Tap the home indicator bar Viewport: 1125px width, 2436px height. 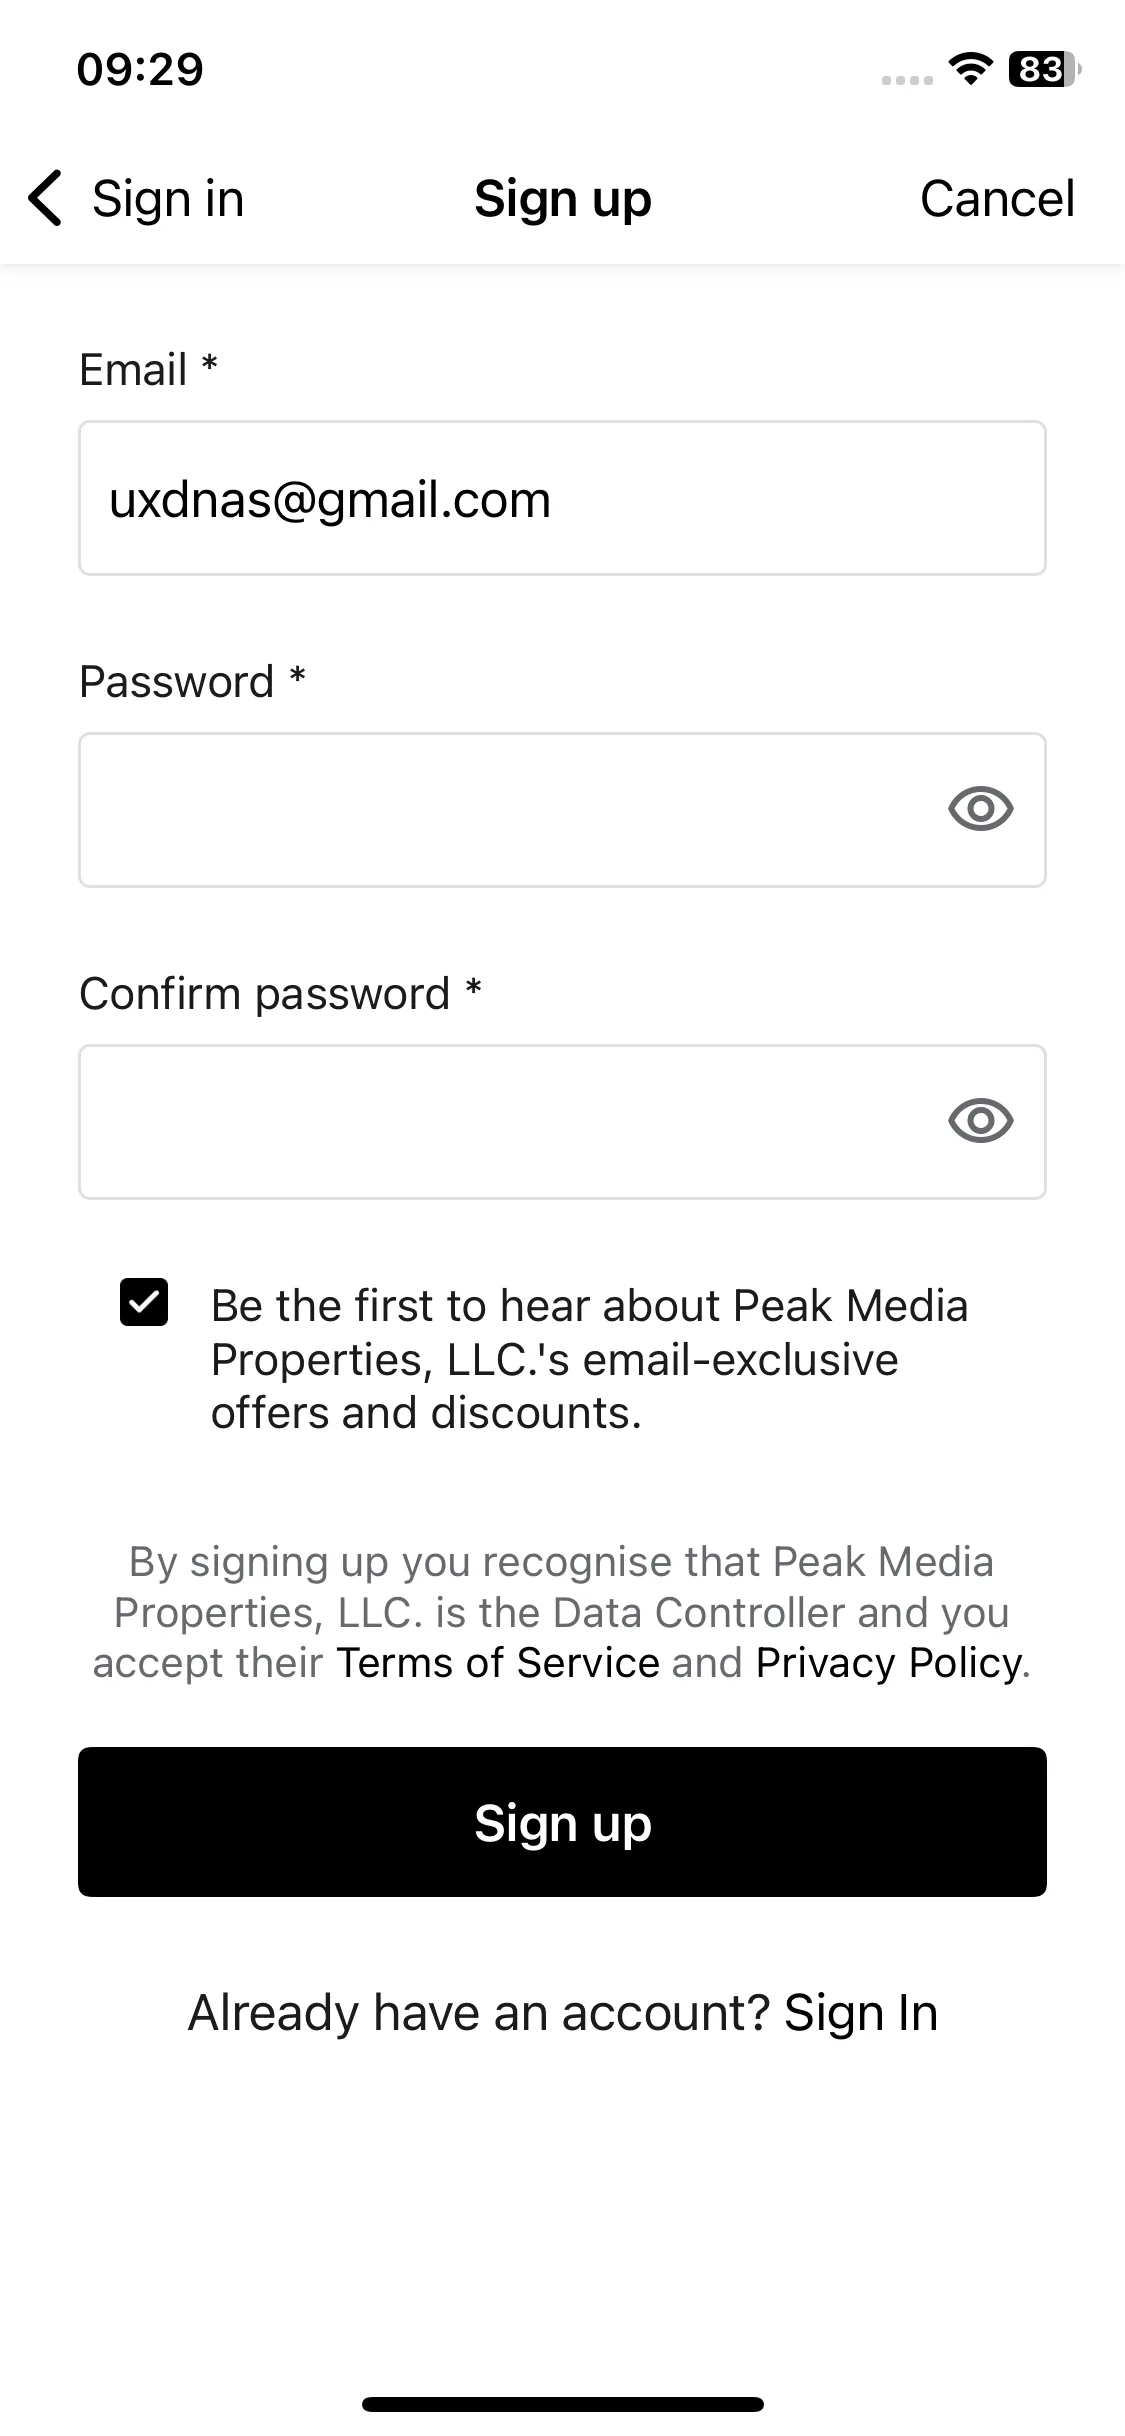coord(562,2404)
